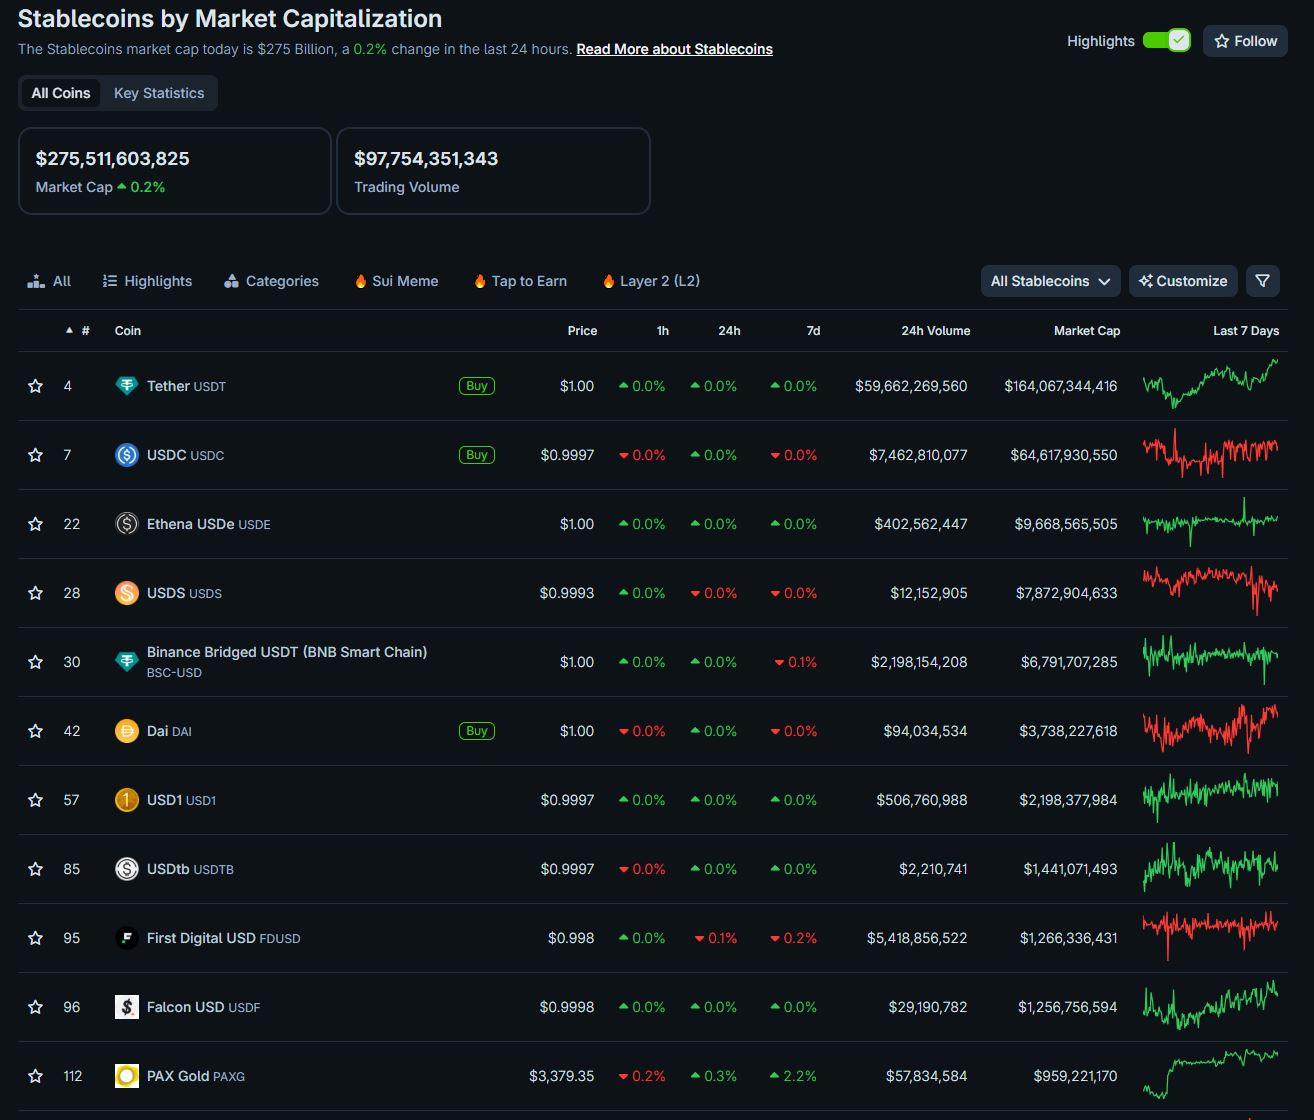Viewport: 1314px width, 1120px height.
Task: Sort by Coin column header
Action: pyautogui.click(x=128, y=331)
